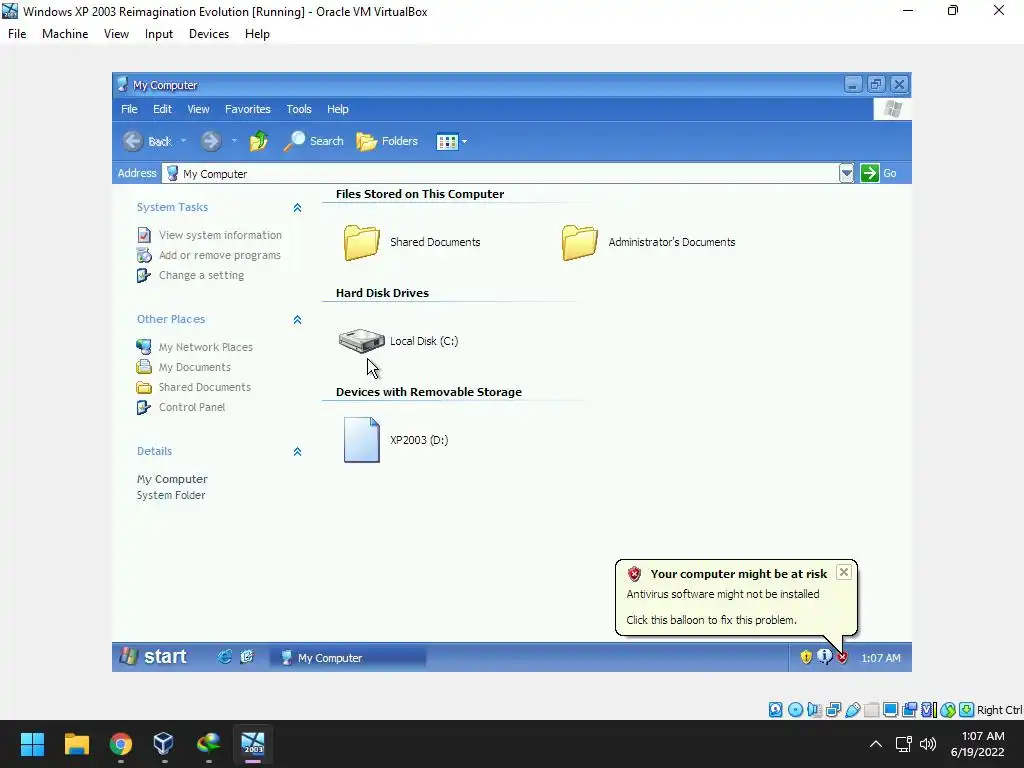Open File Explorer from host taskbar
Screen dimensions: 1024x768
tap(76, 744)
